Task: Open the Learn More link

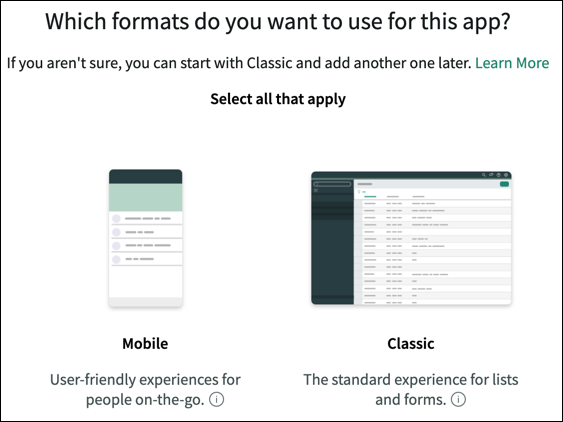Action: [x=512, y=63]
